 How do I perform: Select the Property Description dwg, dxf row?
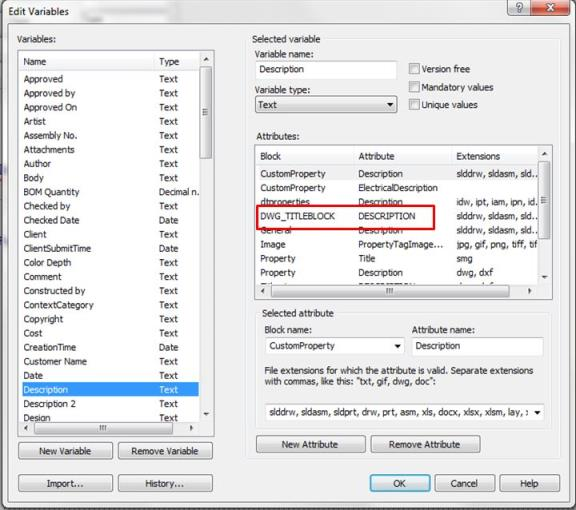tap(397, 273)
